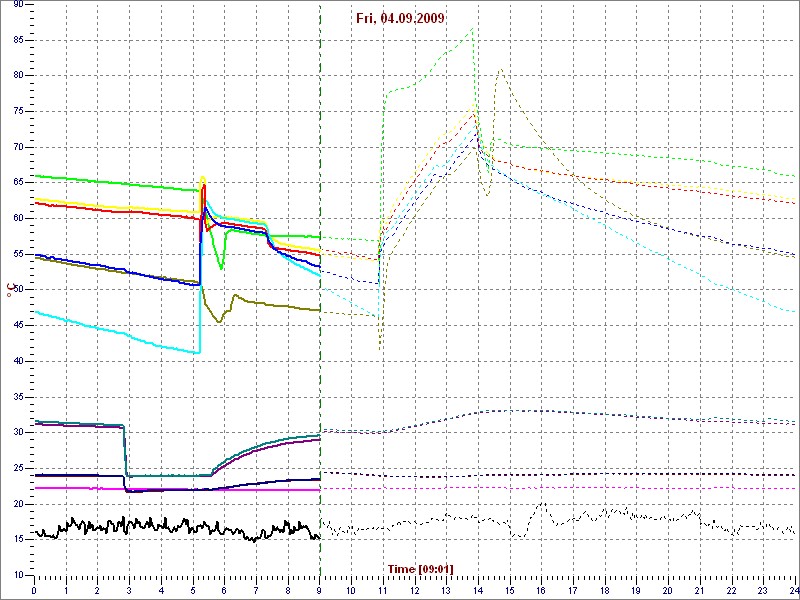Click the 30 value on temperature axis
800x600 pixels.
(x=18, y=433)
